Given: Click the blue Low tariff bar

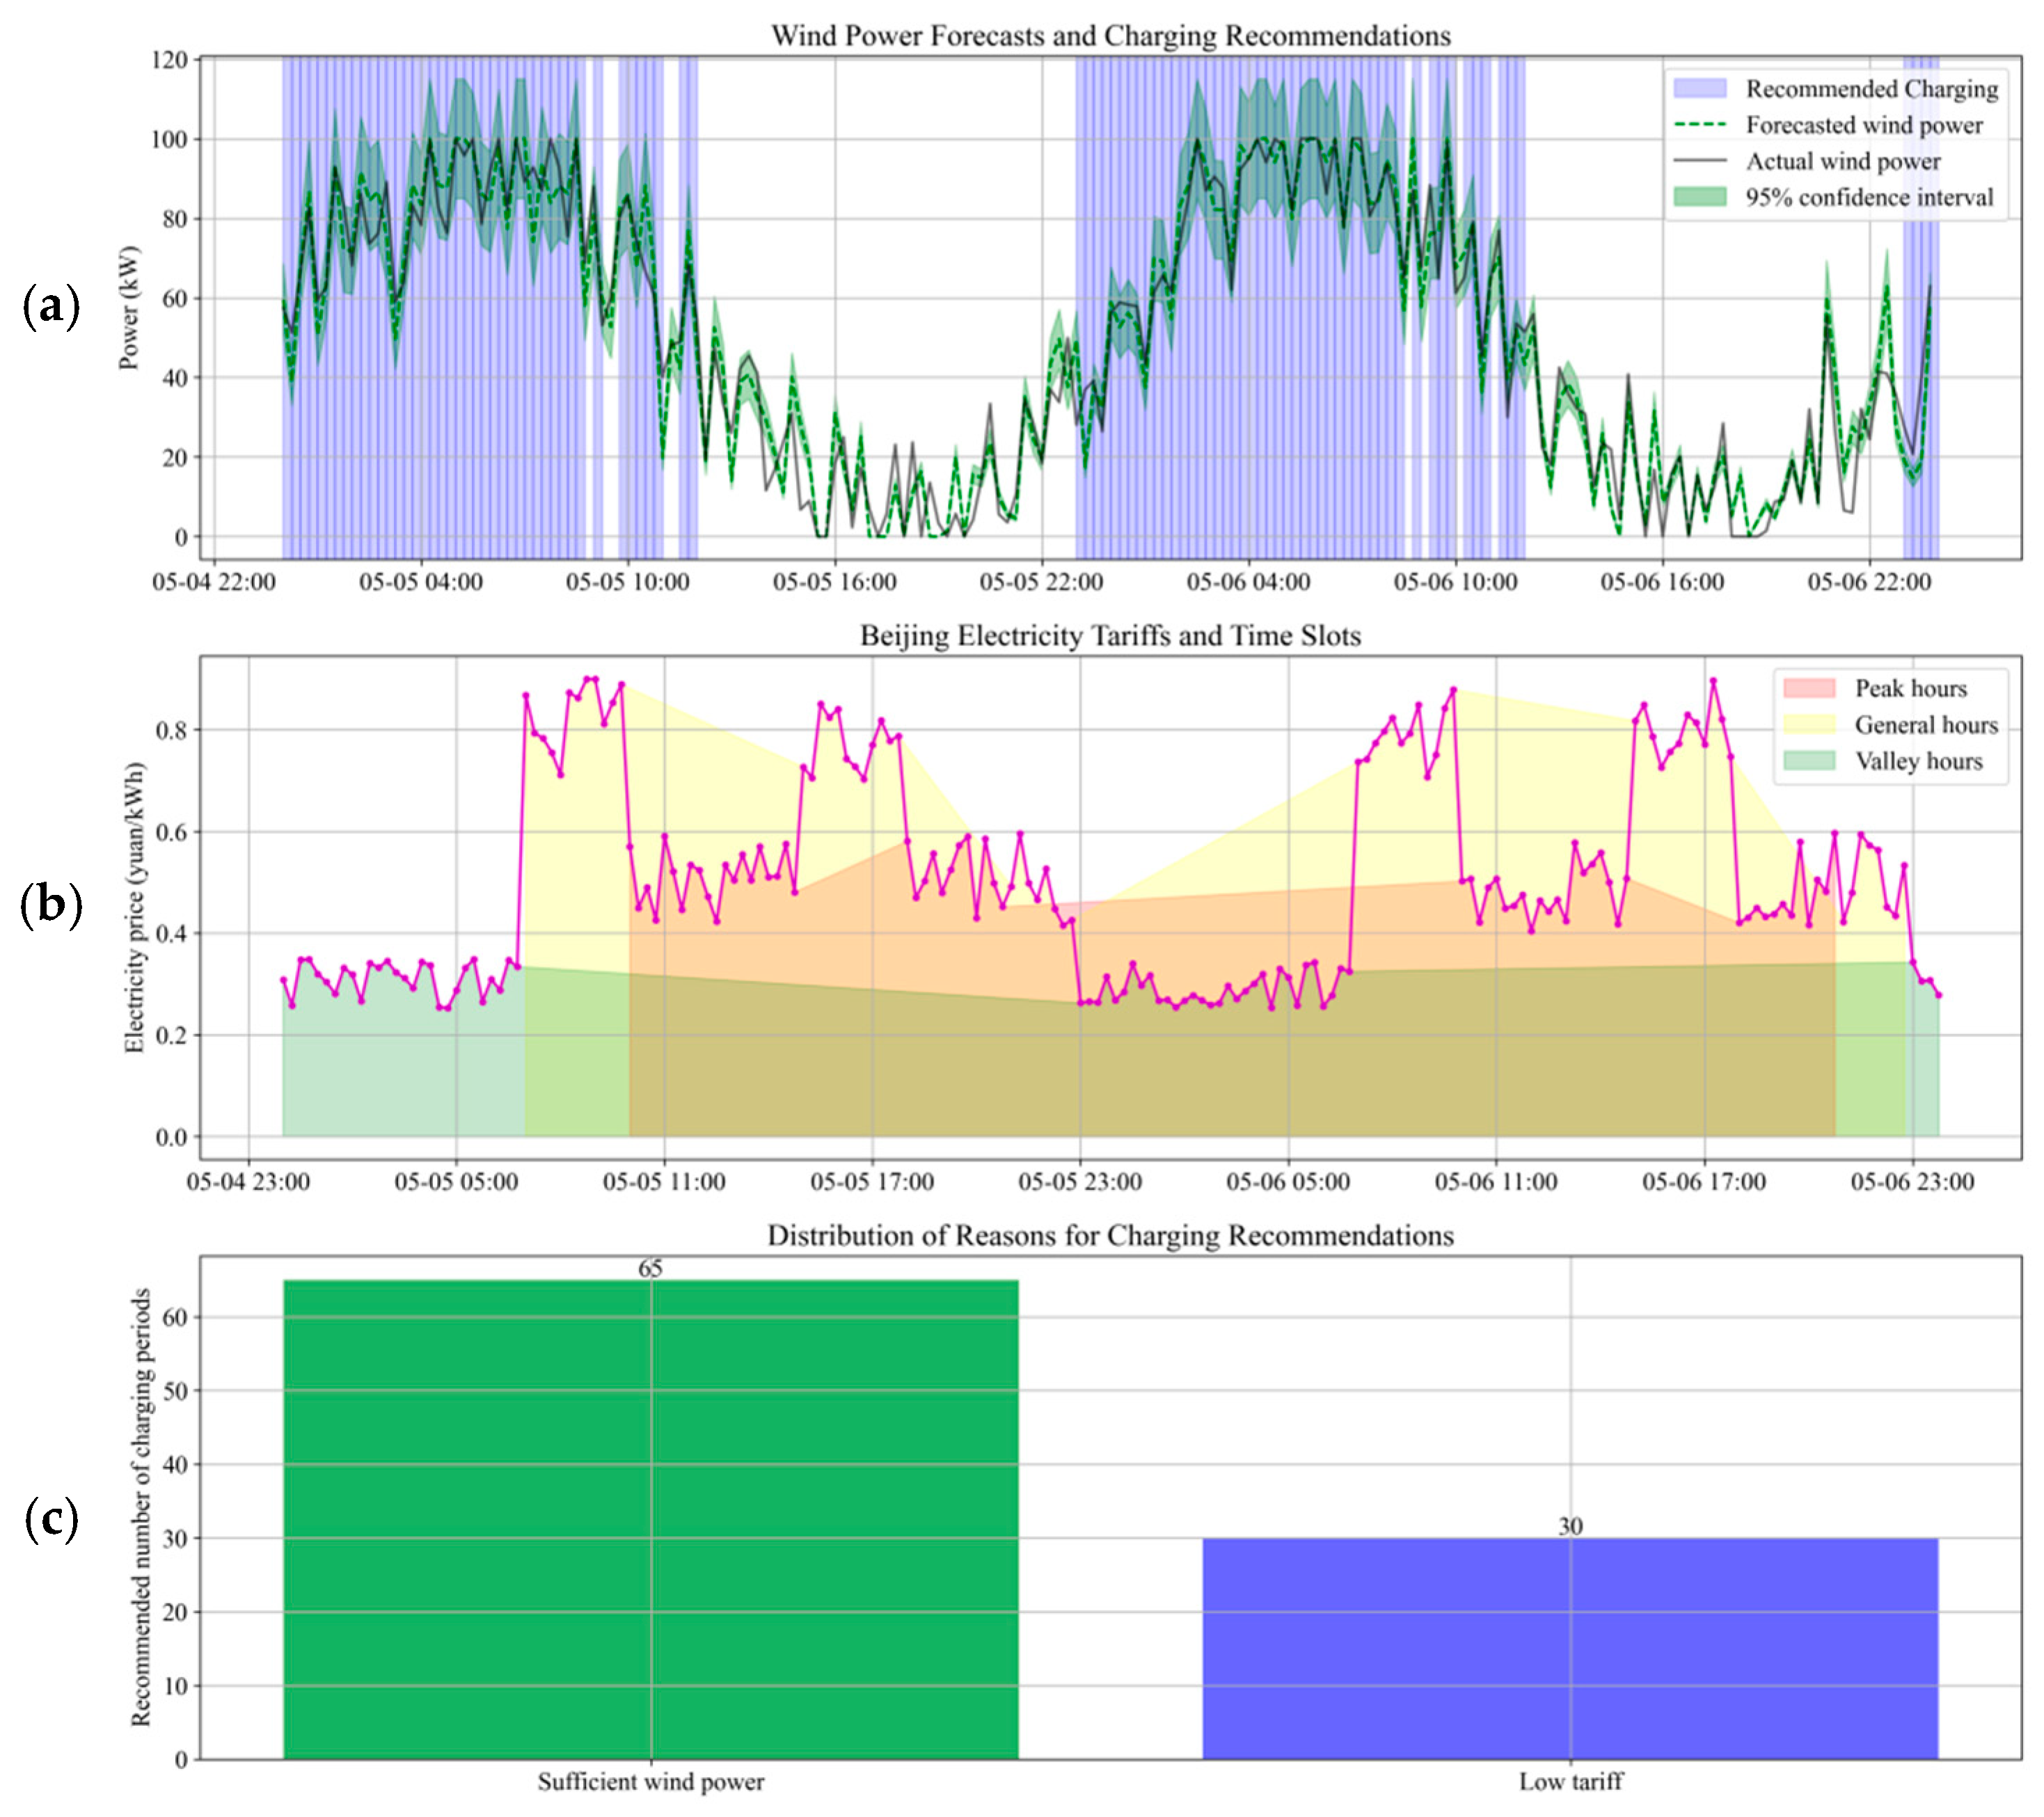Looking at the screenshot, I should (x=1569, y=1650).
